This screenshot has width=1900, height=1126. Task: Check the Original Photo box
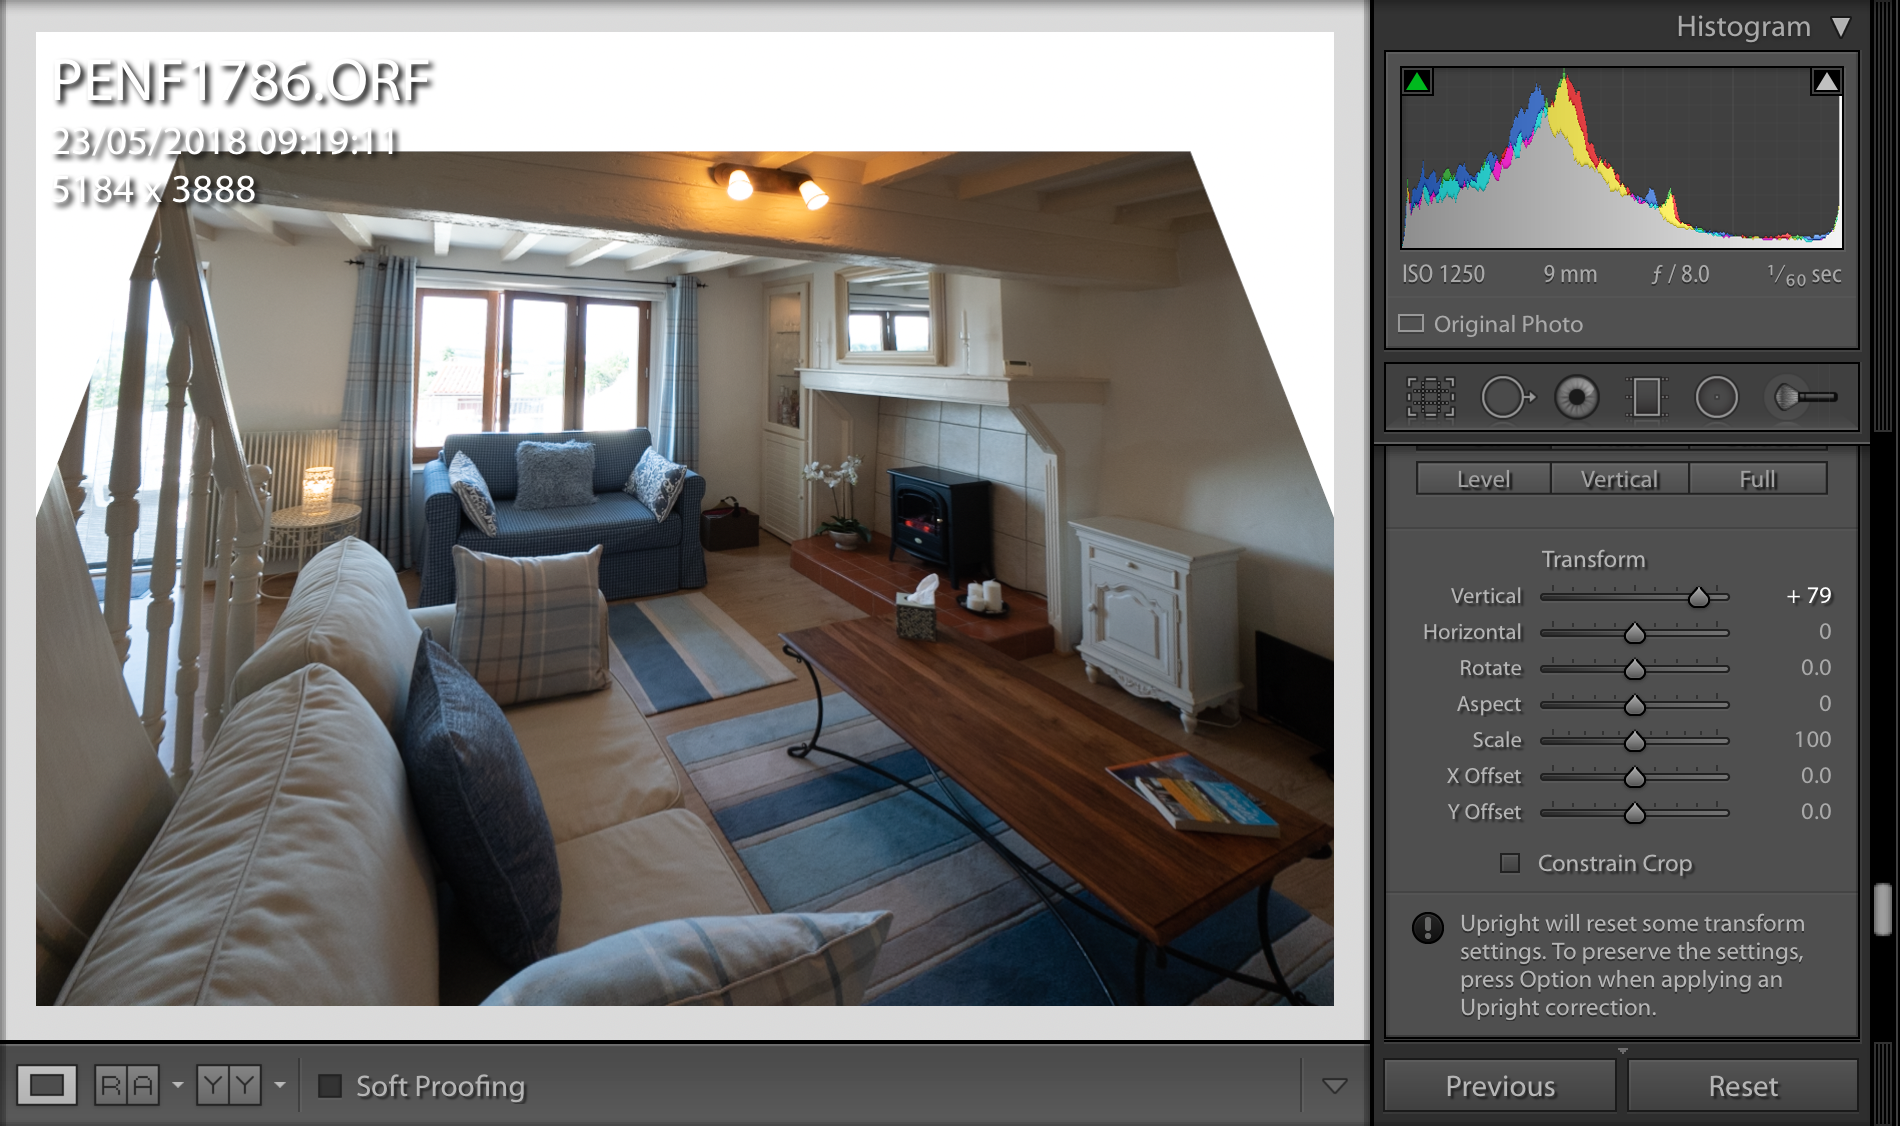tap(1411, 324)
